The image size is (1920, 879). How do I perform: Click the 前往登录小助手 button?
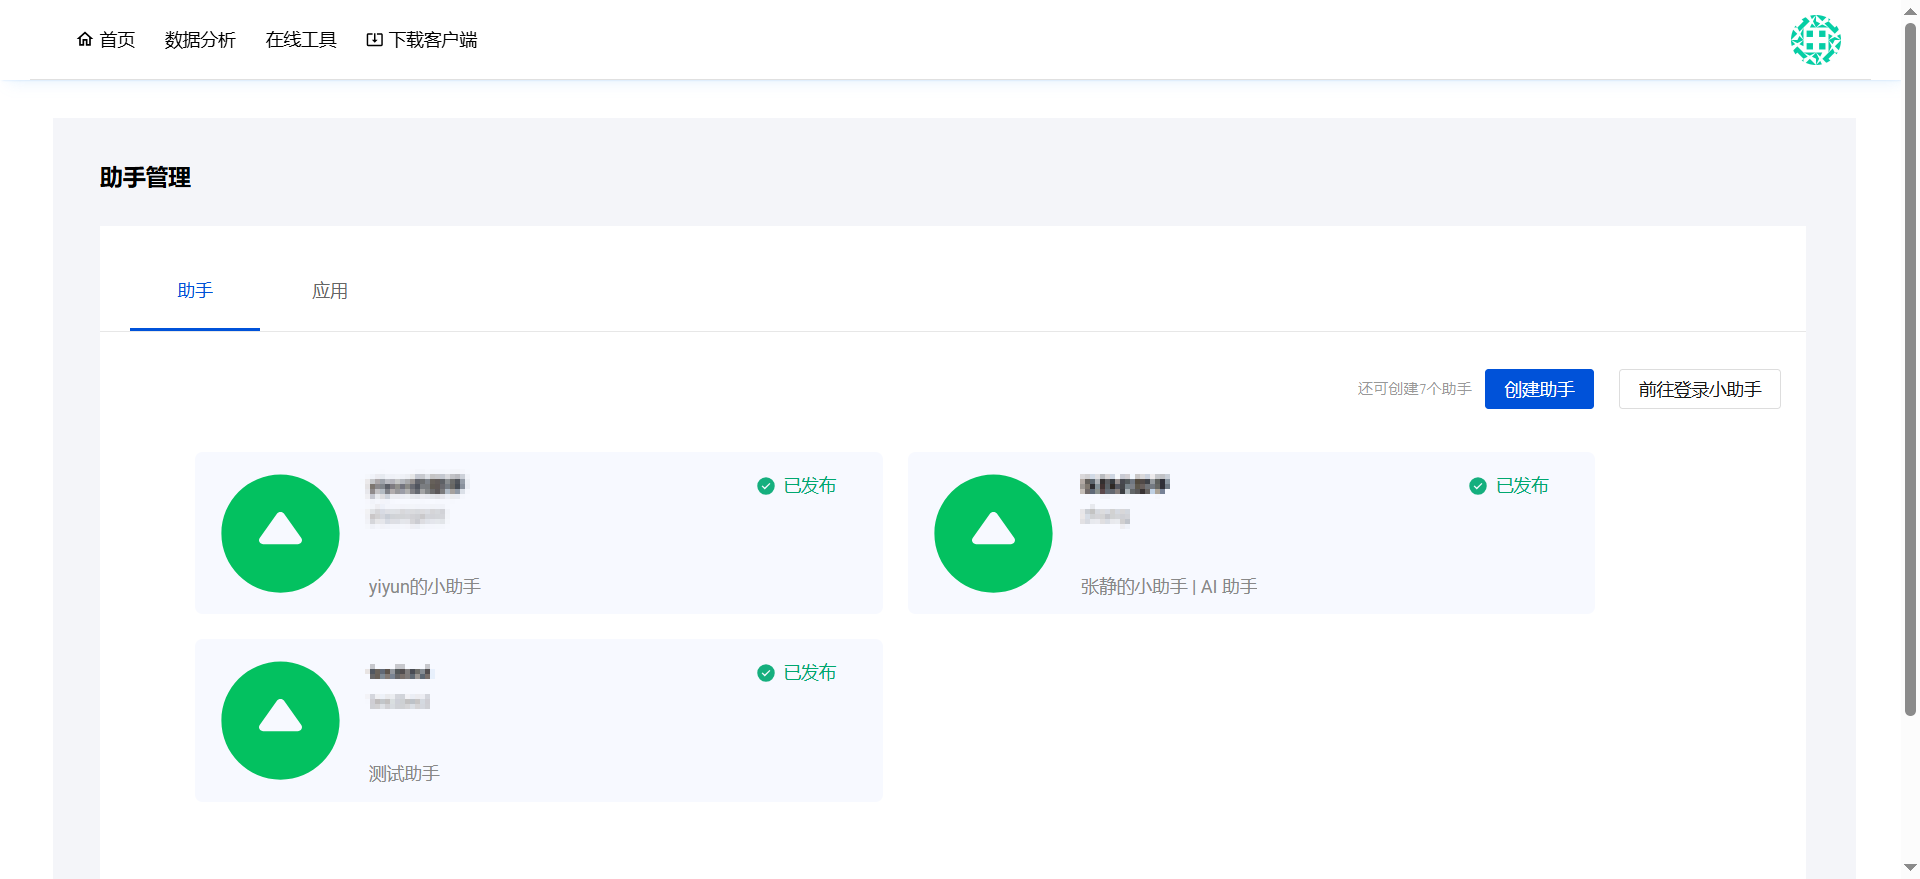coord(1700,389)
